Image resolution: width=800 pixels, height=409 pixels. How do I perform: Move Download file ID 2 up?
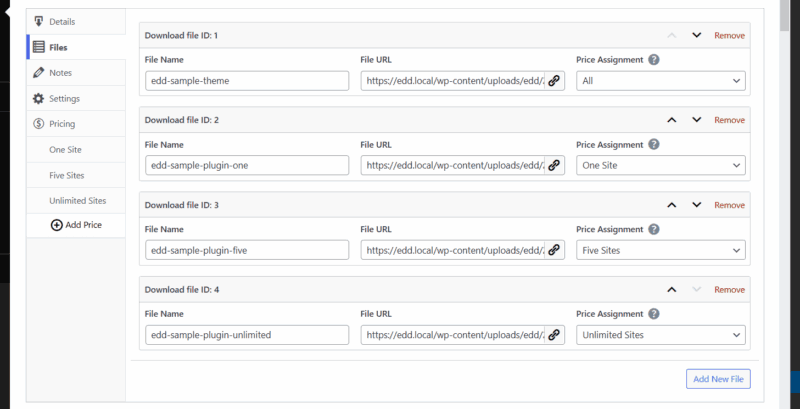[x=672, y=120]
